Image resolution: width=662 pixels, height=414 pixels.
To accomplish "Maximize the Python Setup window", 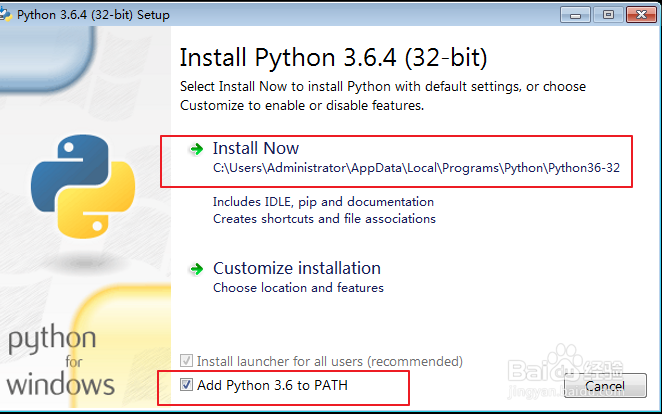I will pos(606,15).
